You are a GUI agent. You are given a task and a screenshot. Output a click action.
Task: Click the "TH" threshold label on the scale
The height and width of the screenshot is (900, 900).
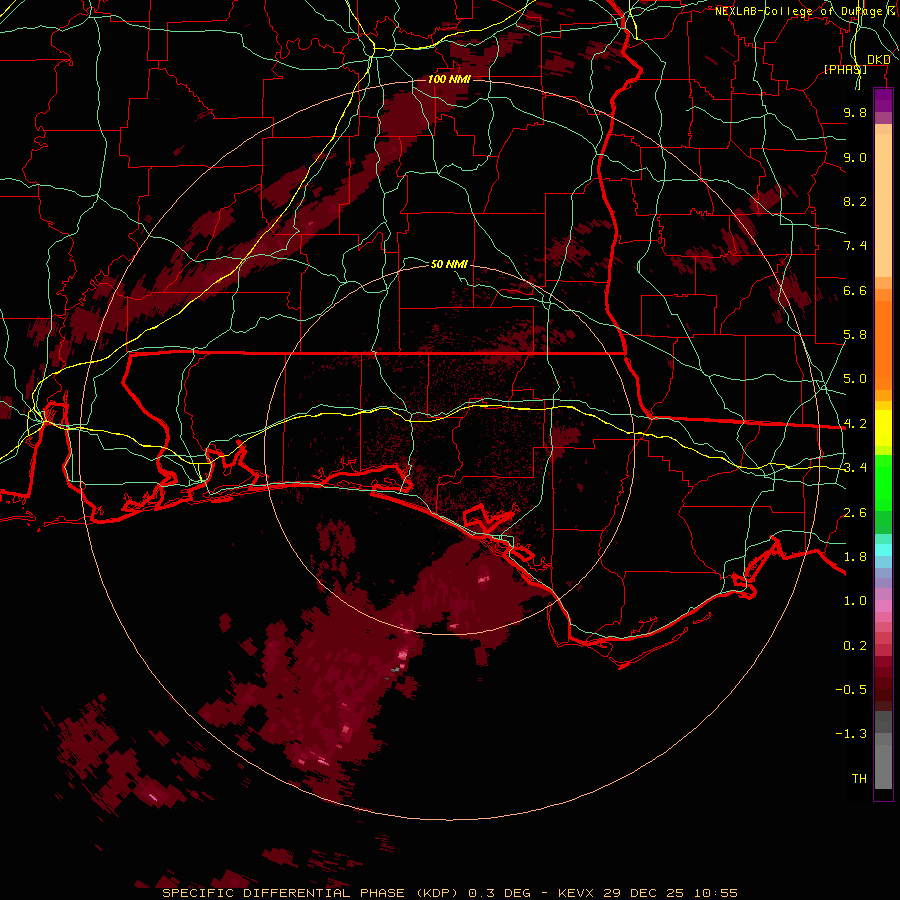tap(859, 779)
